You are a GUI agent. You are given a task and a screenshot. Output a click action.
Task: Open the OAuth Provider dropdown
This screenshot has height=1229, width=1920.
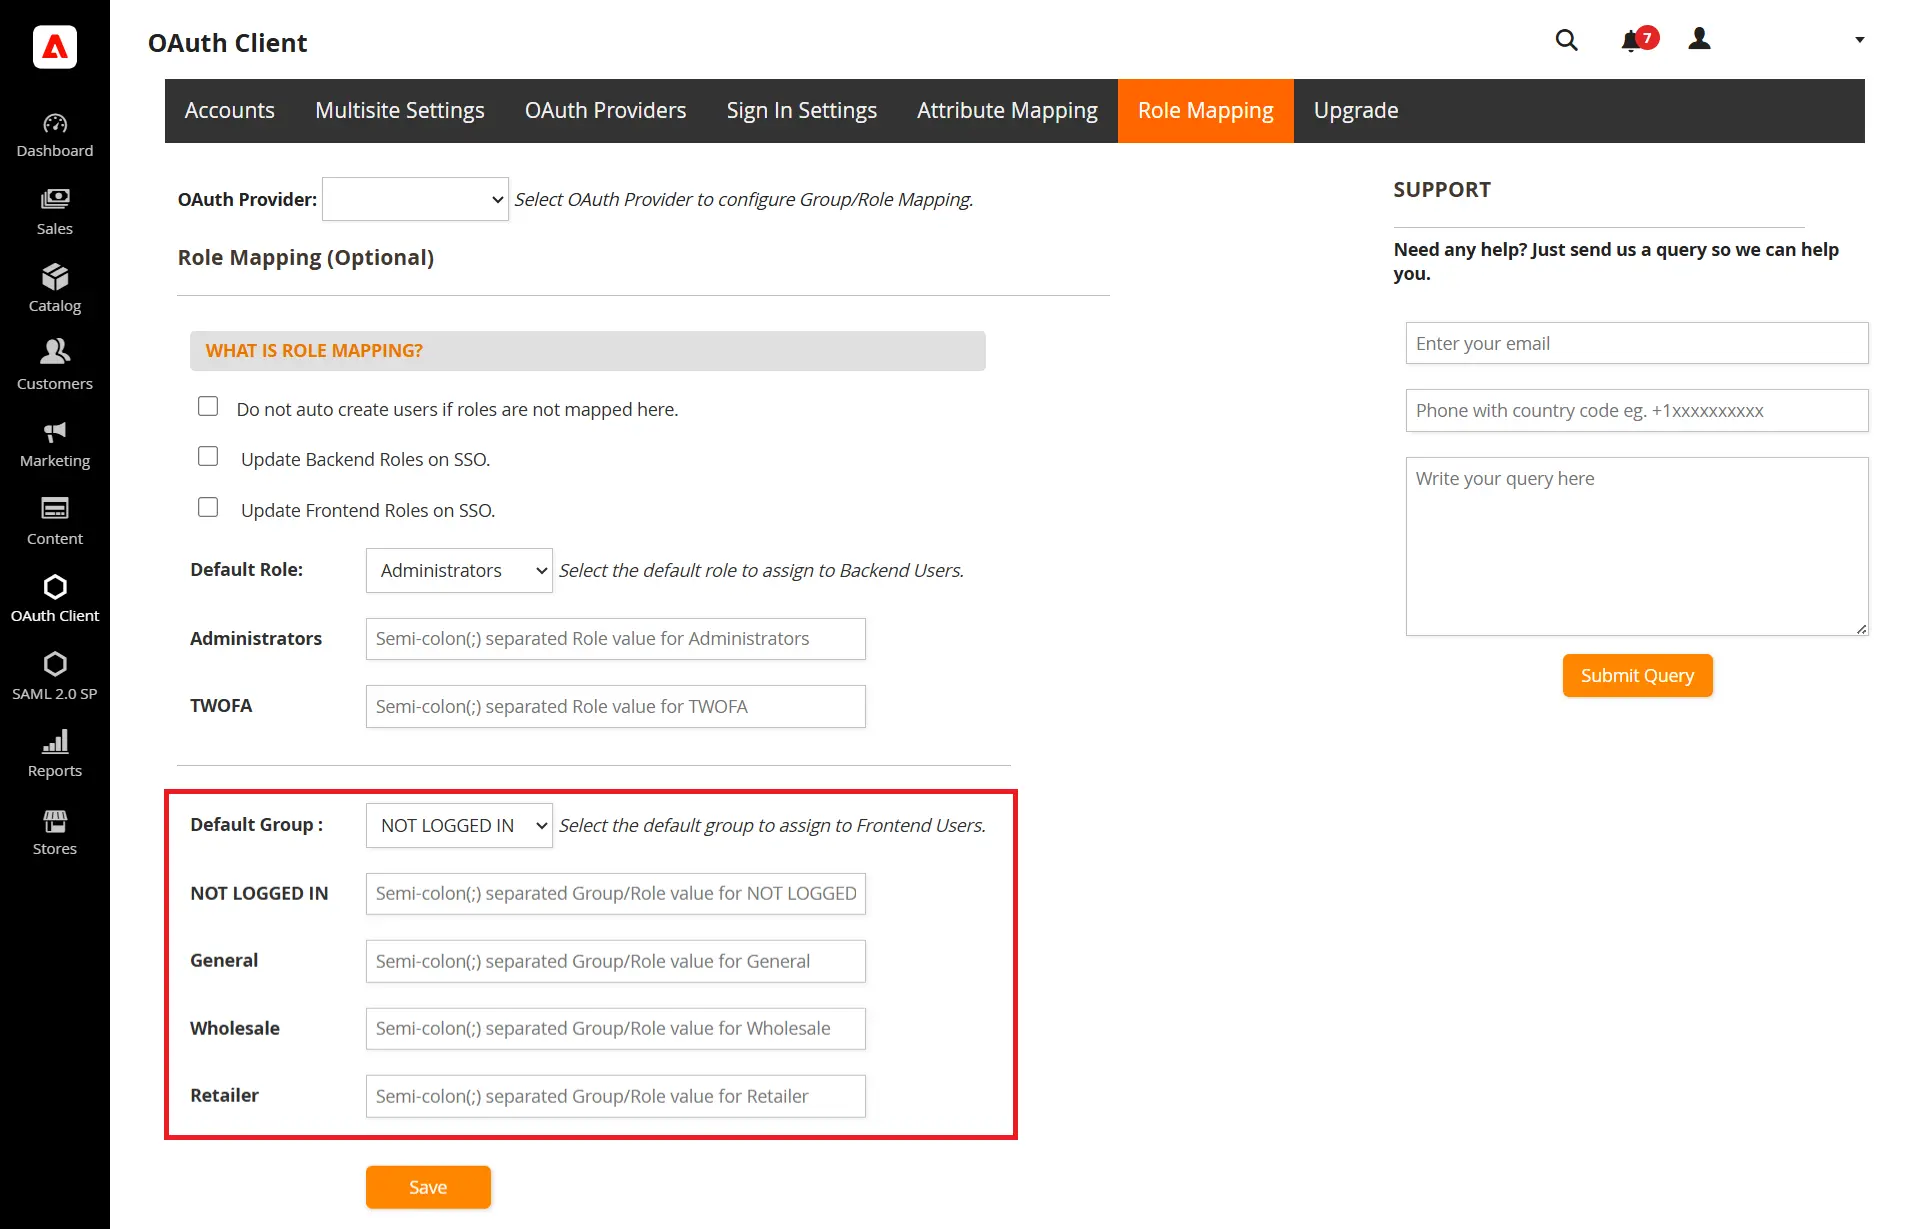(415, 199)
